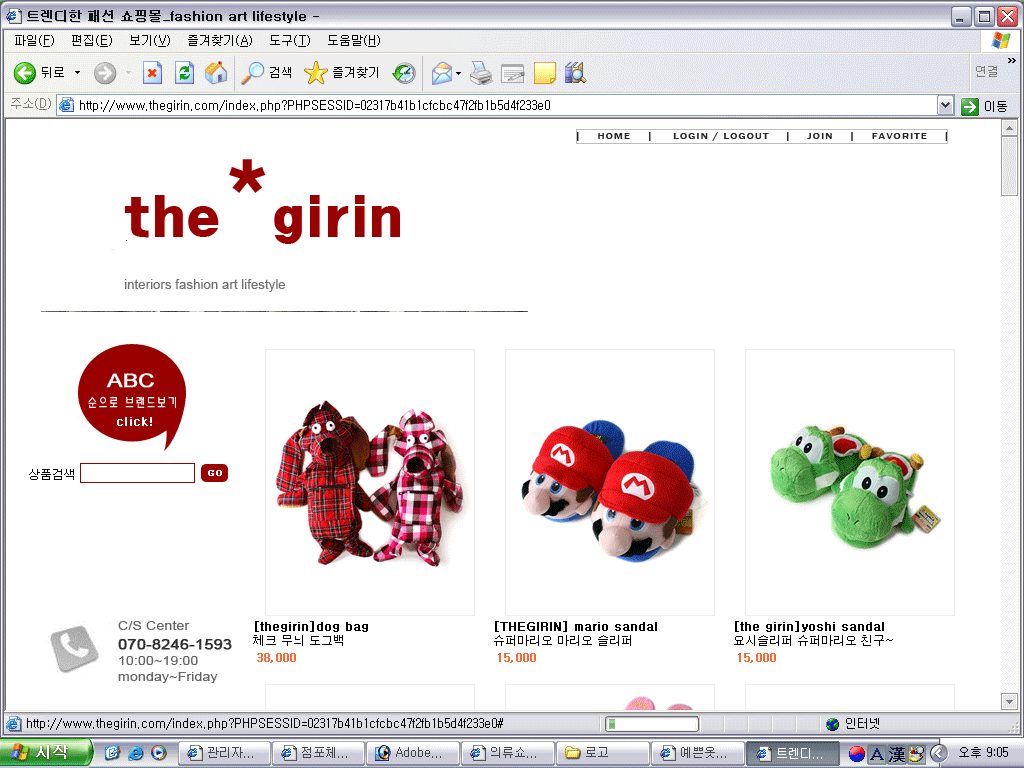Open the 파일(F) menu
This screenshot has height=768, width=1024.
tap(34, 40)
